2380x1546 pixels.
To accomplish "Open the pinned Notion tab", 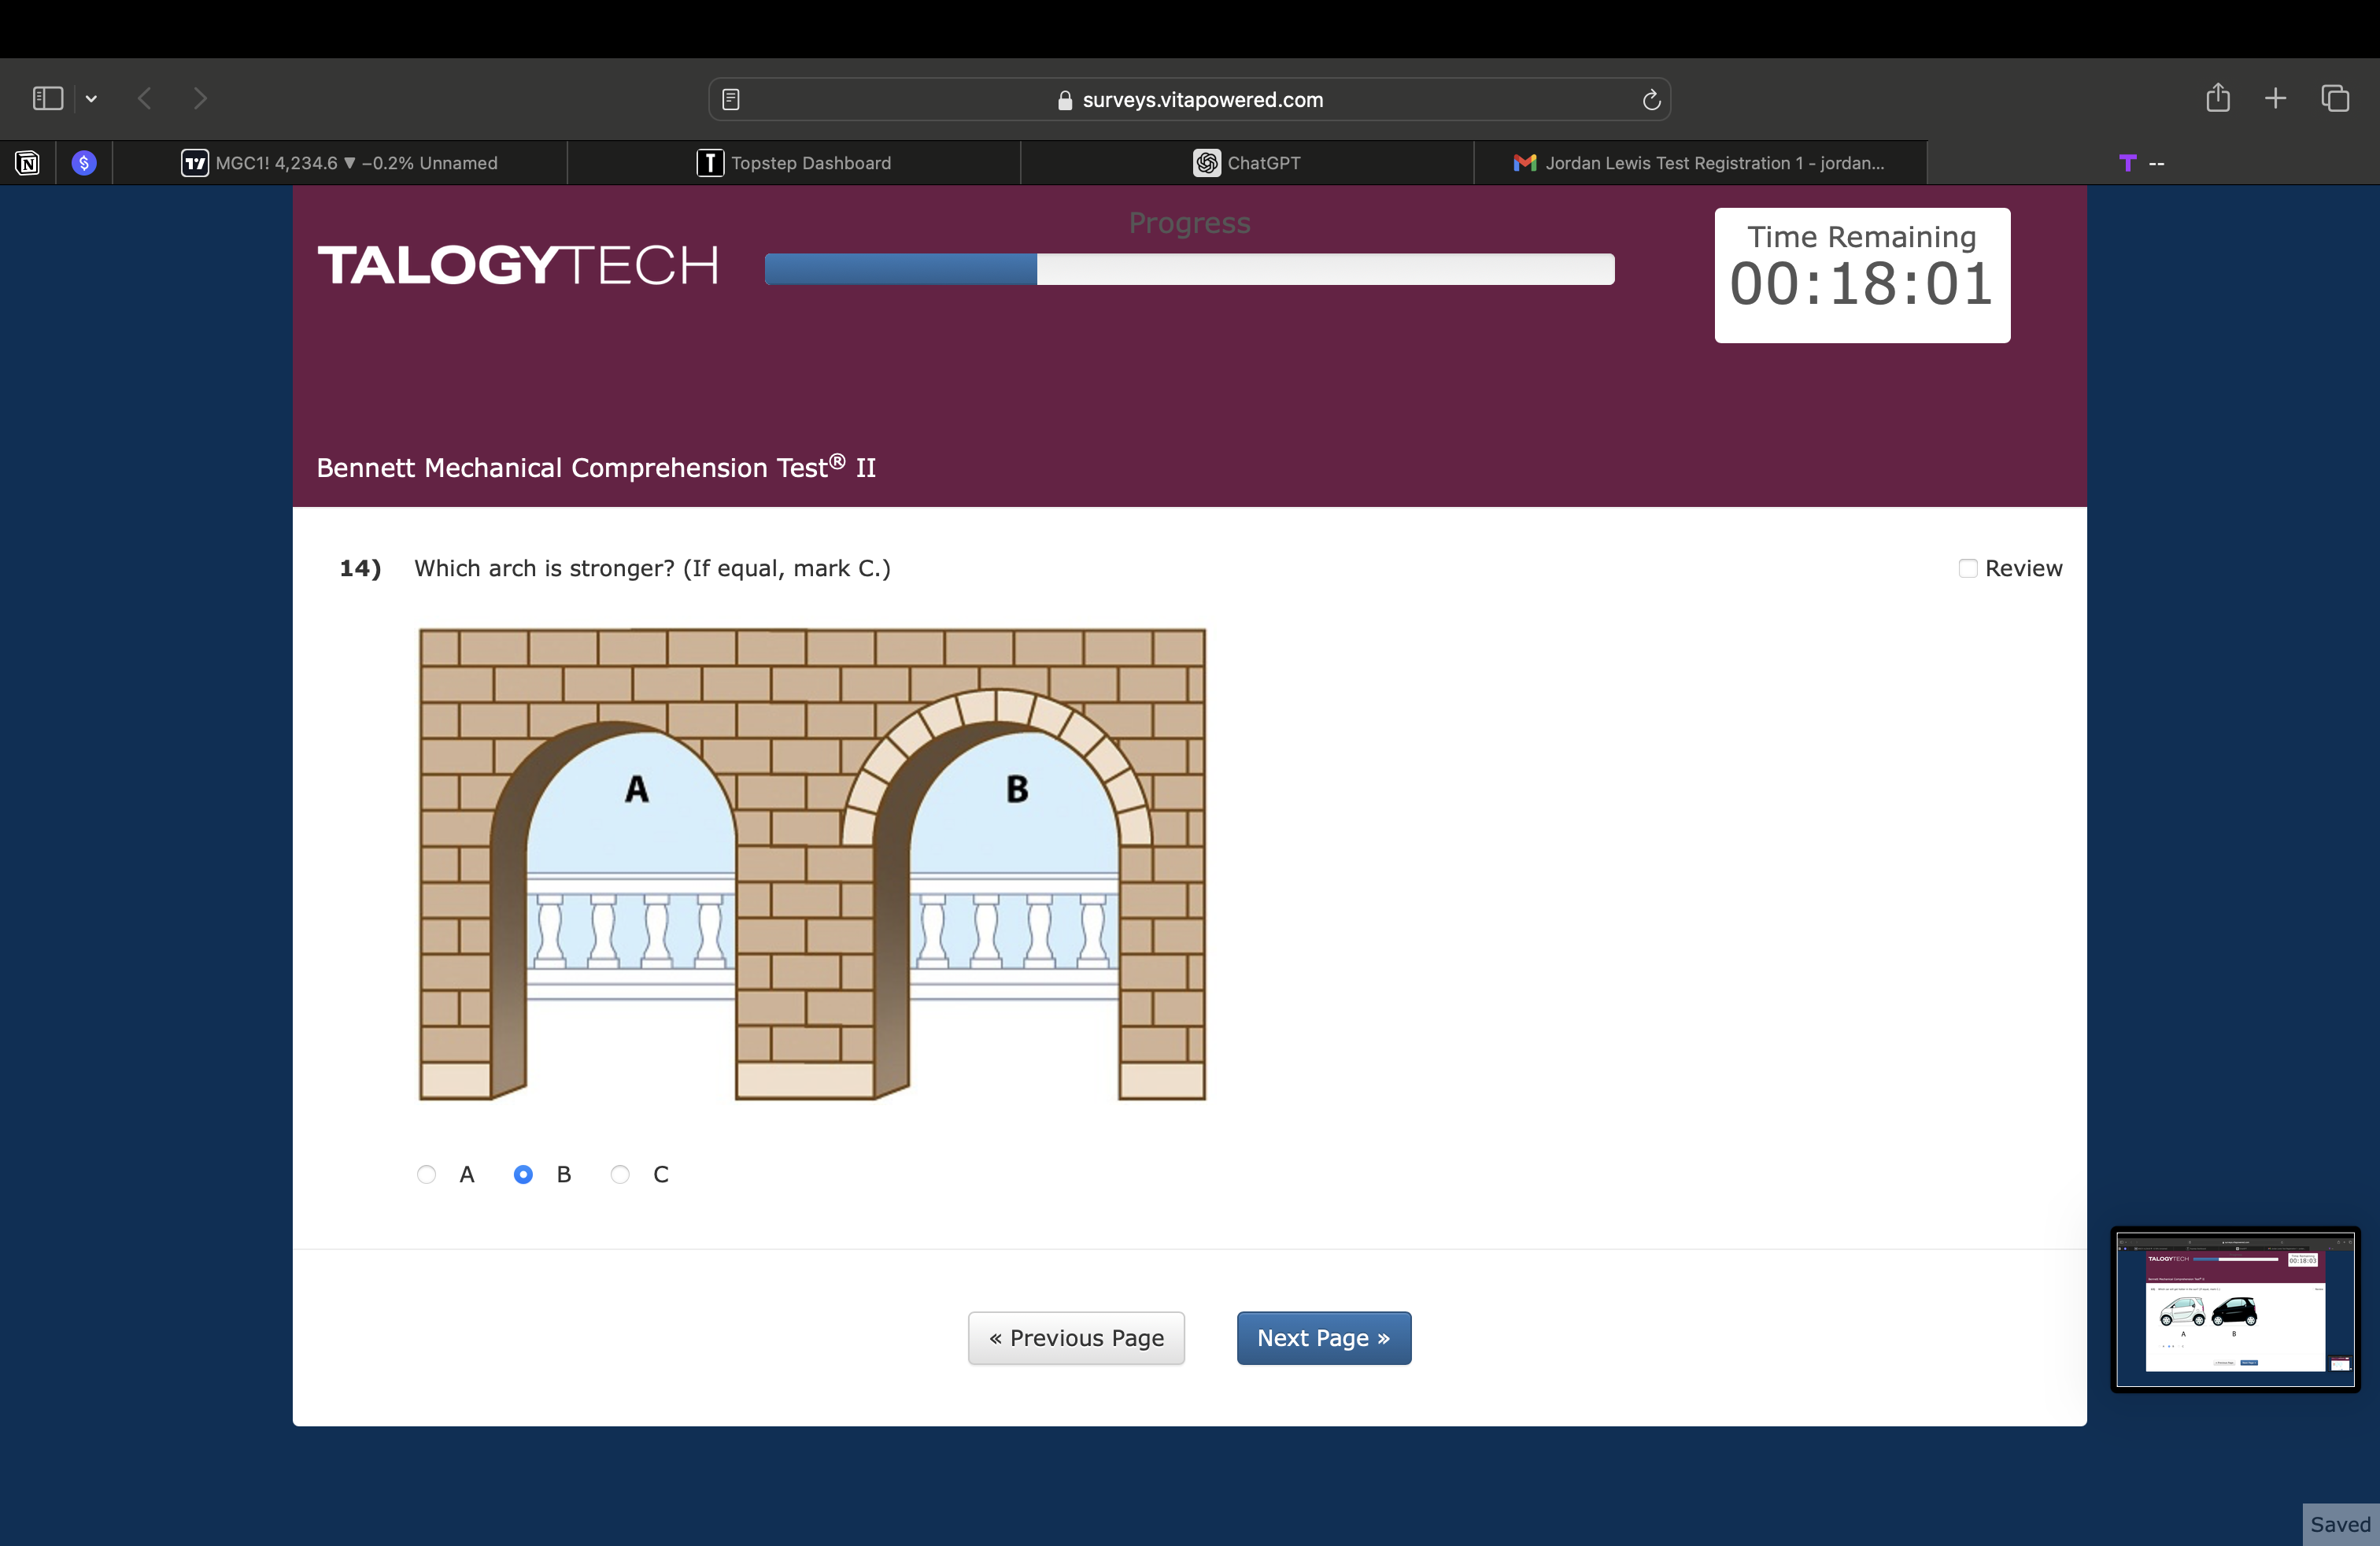I will coord(27,163).
